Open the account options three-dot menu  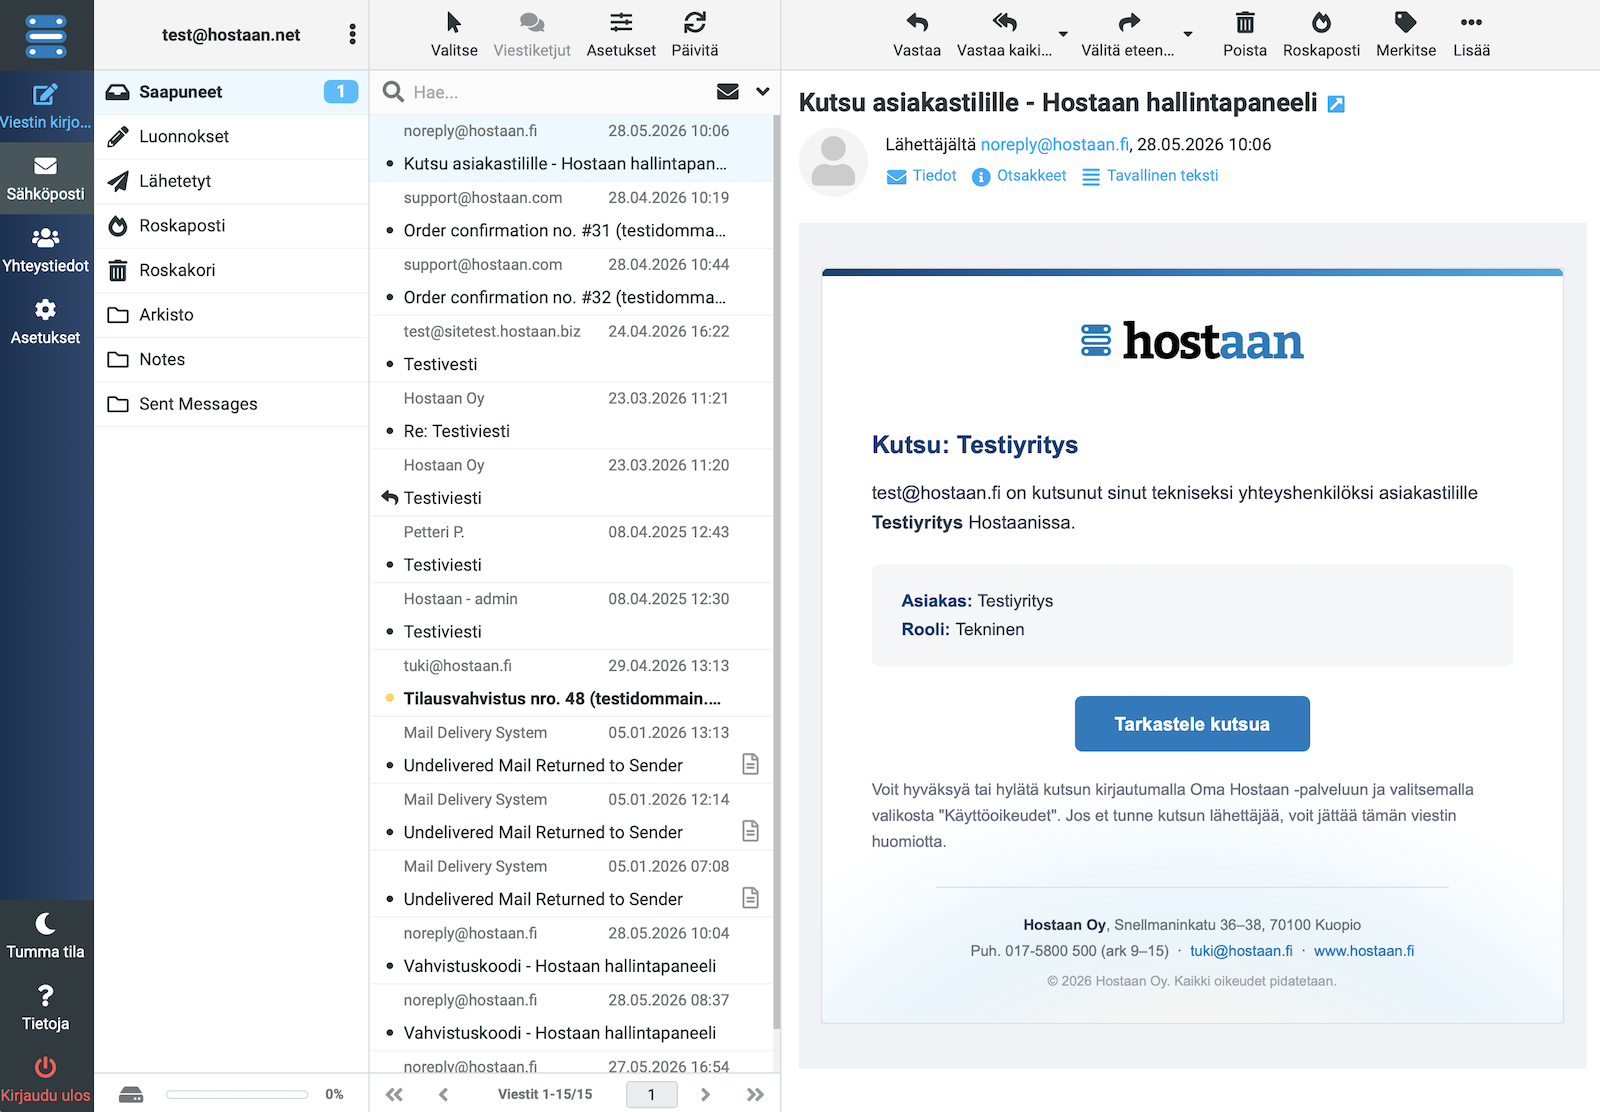[x=352, y=35]
